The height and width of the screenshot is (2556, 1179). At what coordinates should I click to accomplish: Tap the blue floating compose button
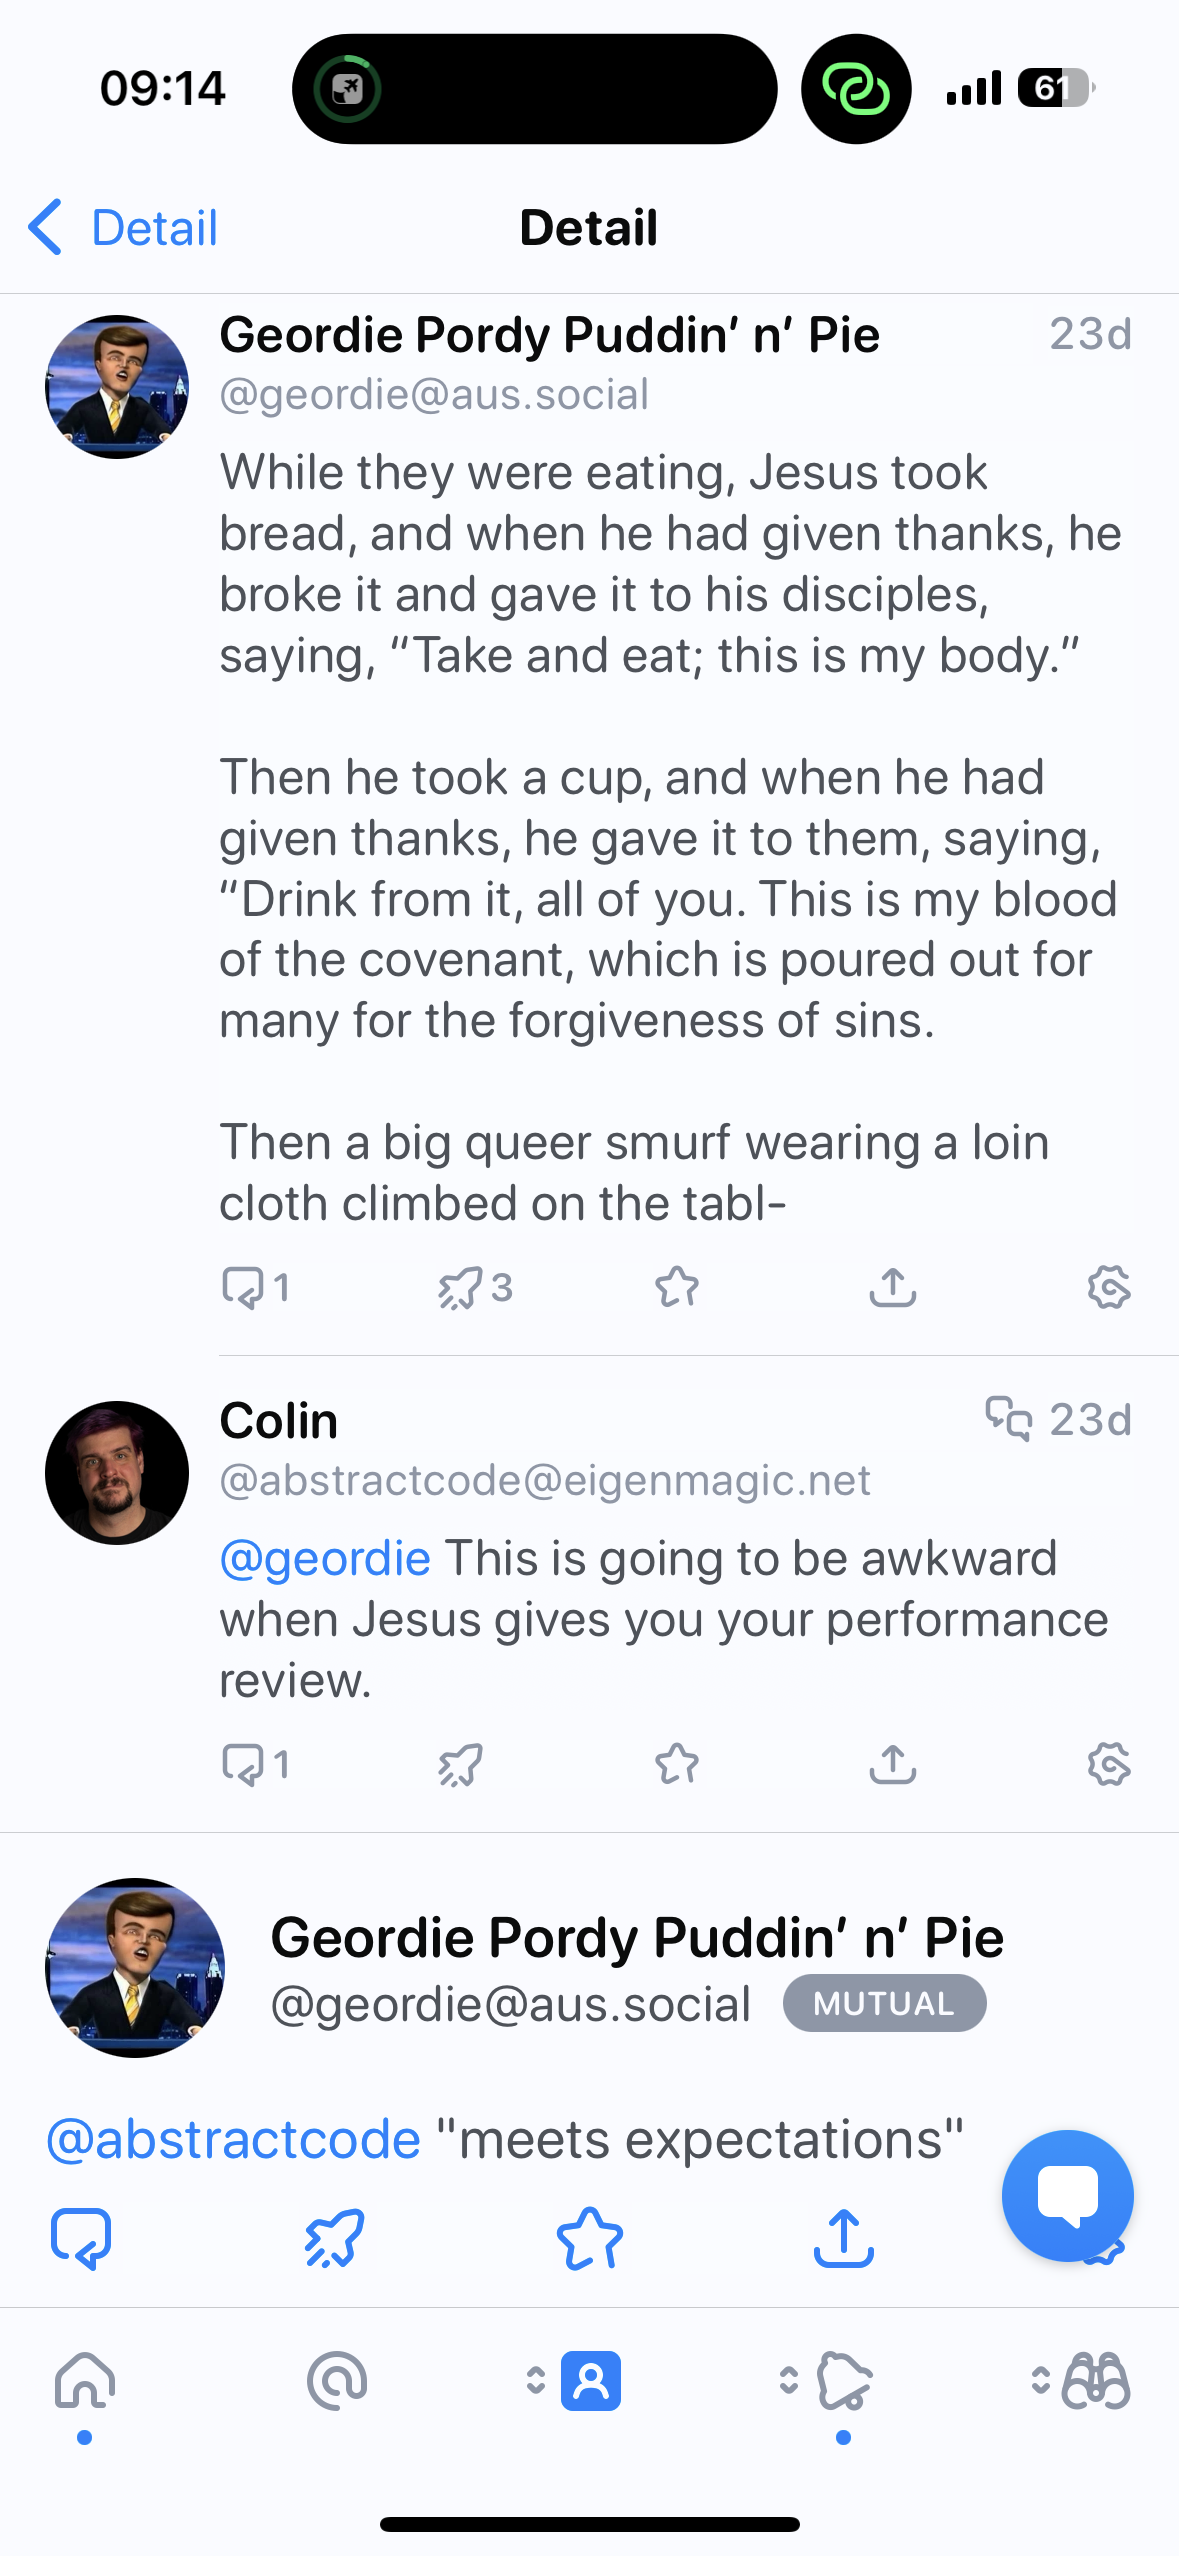pos(1067,2195)
